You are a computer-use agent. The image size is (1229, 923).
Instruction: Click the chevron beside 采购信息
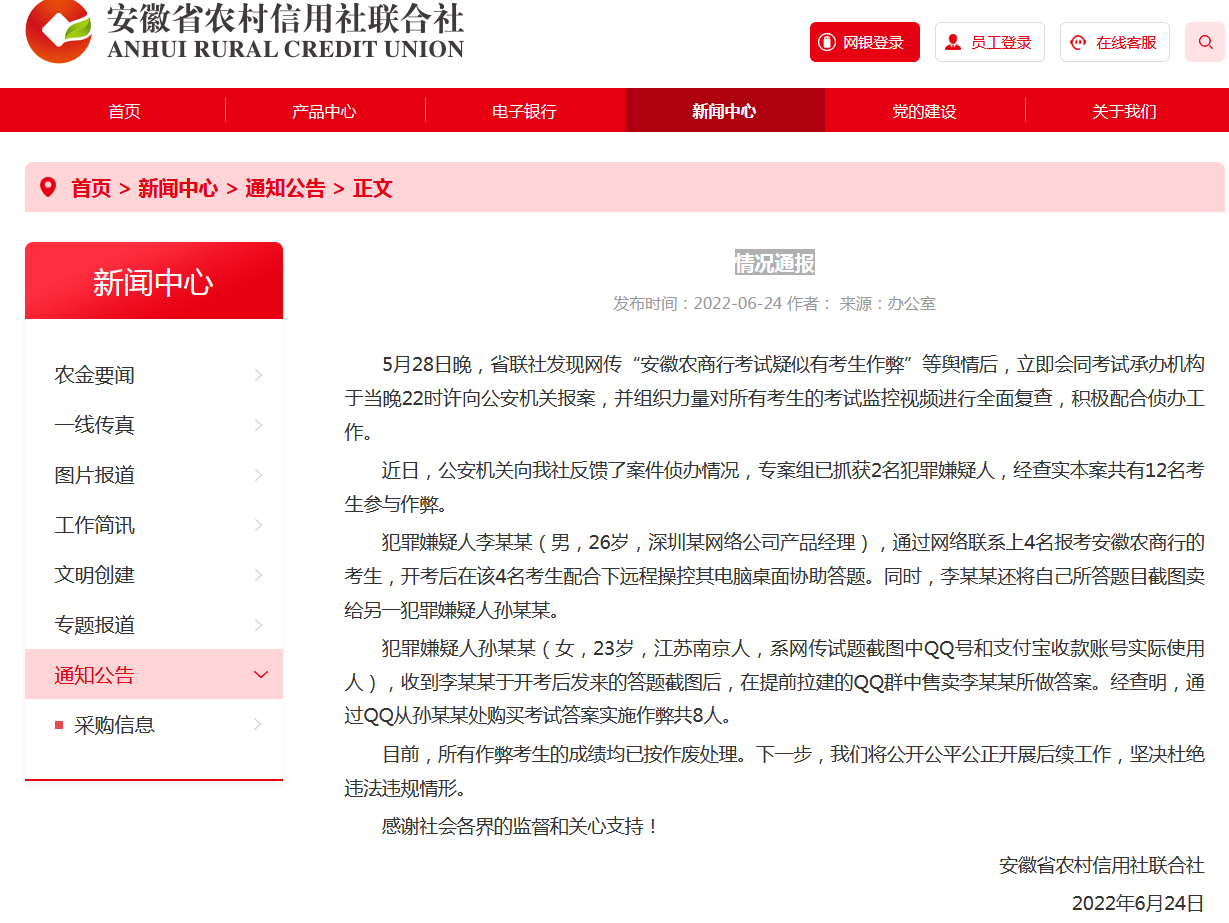pyautogui.click(x=259, y=725)
